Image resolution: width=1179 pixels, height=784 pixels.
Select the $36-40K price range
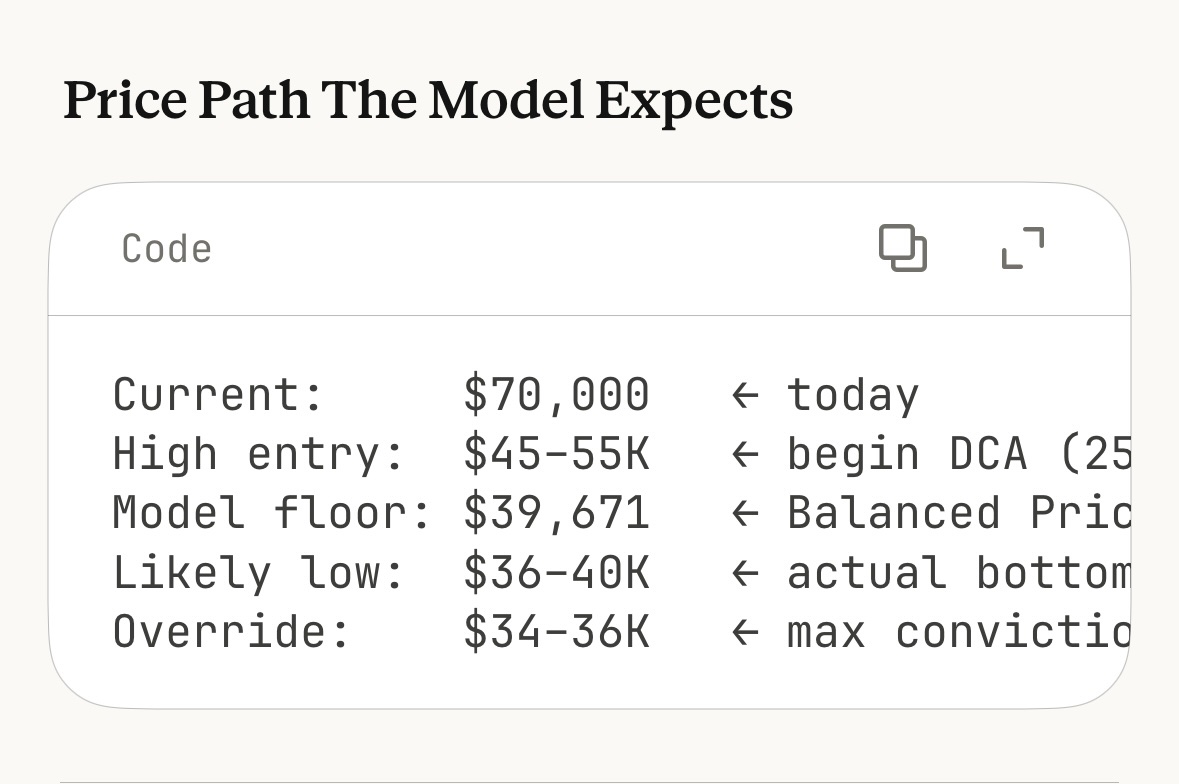[x=556, y=573]
